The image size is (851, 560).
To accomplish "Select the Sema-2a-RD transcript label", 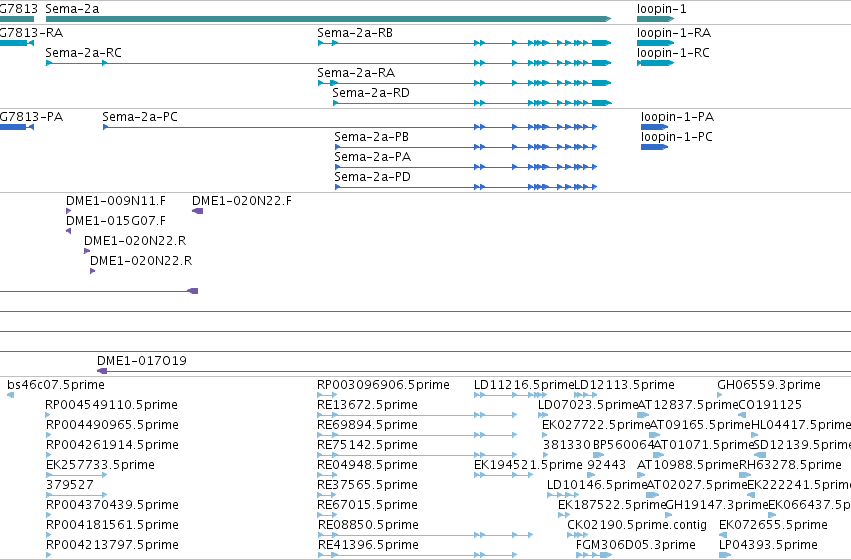I will [371, 93].
